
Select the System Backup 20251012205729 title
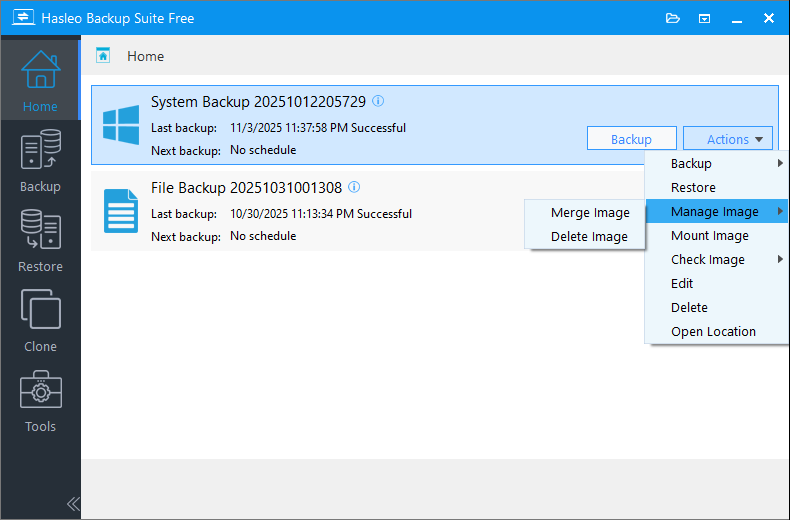[x=258, y=101]
